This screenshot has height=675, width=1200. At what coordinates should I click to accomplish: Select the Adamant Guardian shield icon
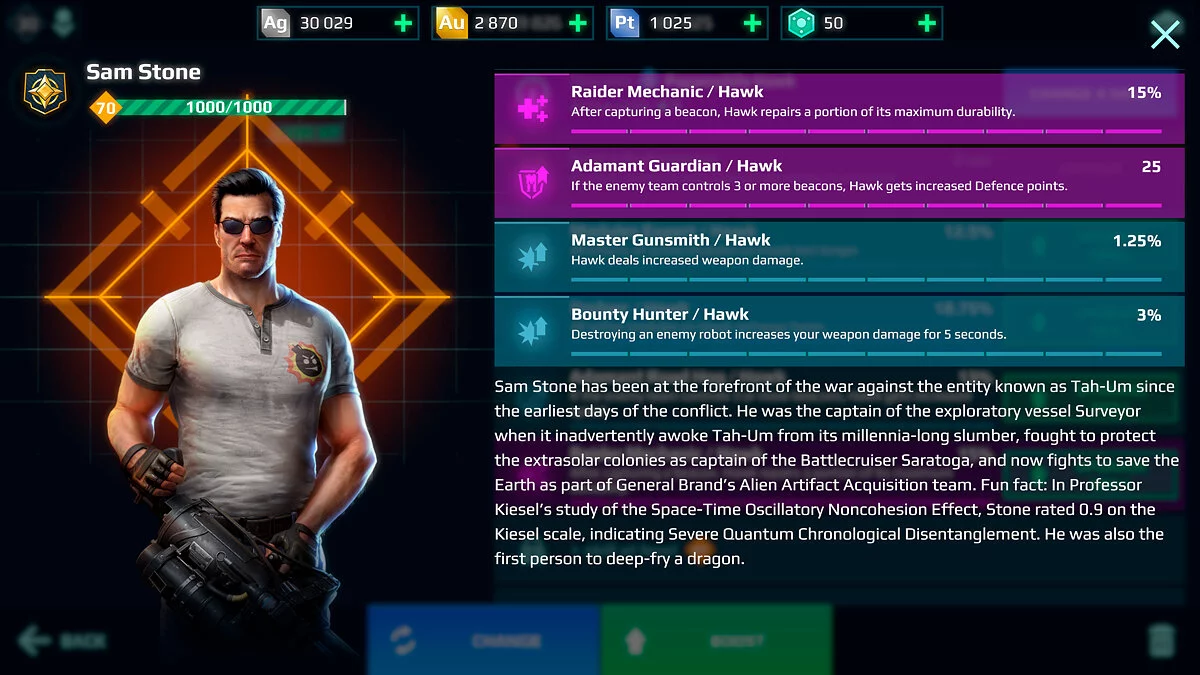[532, 182]
